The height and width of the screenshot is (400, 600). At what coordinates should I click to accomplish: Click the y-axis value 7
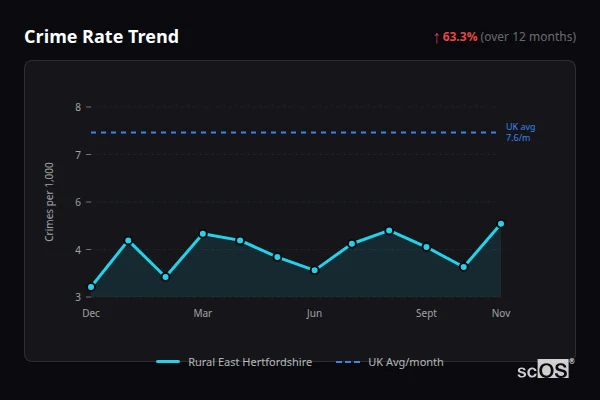(x=78, y=155)
